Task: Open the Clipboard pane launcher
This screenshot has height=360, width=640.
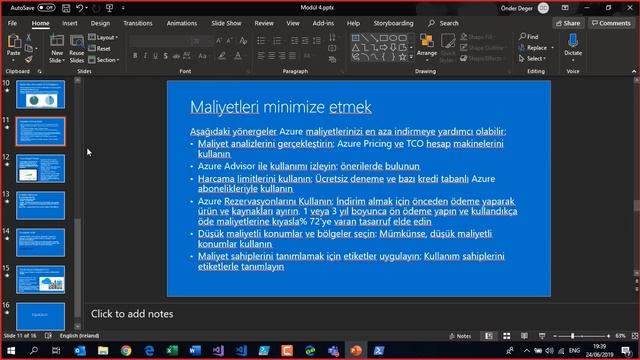Action: pos(40,71)
